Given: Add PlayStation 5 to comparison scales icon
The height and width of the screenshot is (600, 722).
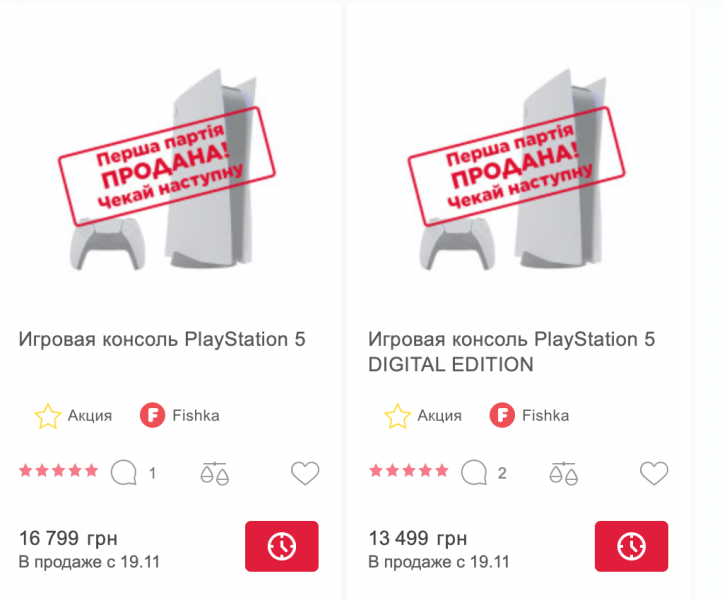Looking at the screenshot, I should [x=214, y=472].
